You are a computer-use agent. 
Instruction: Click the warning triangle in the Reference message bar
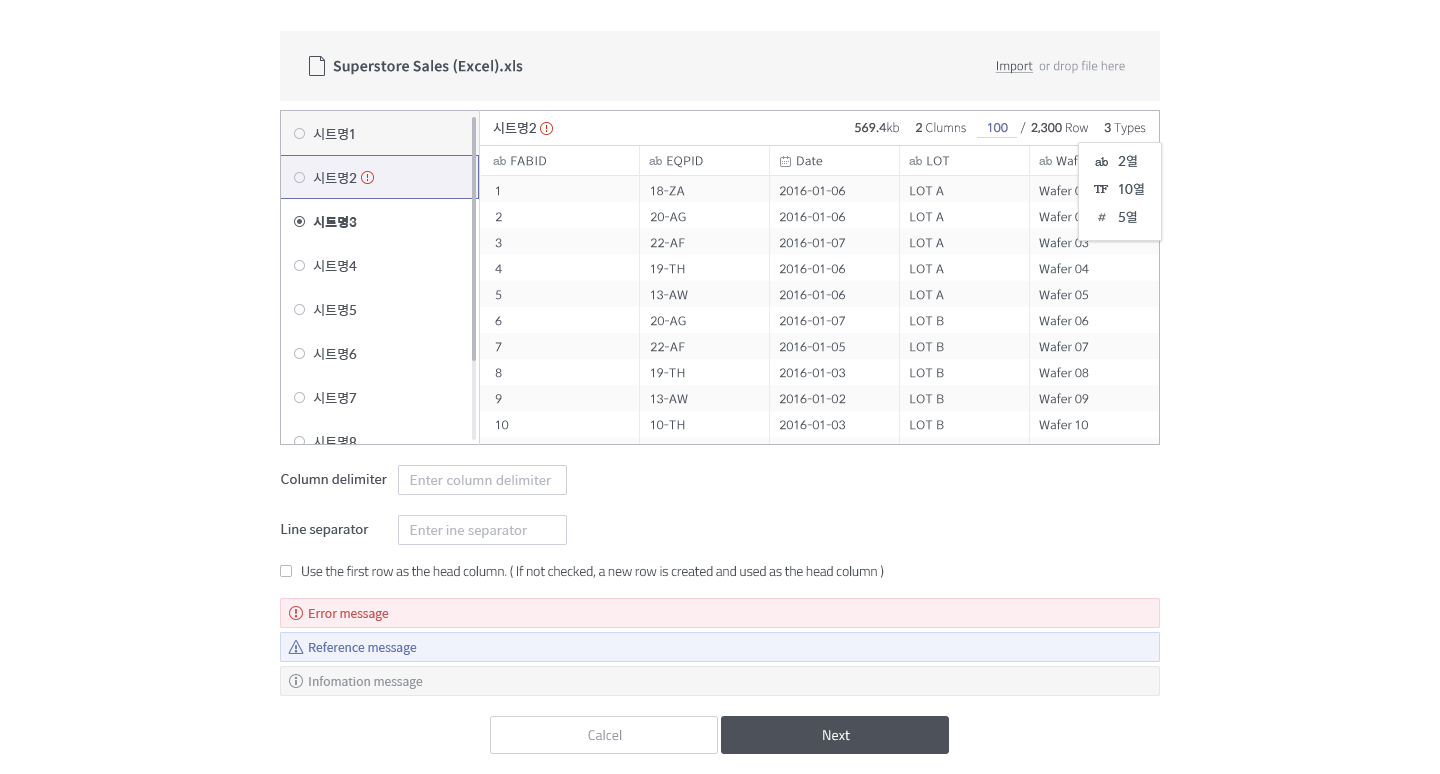(x=295, y=647)
